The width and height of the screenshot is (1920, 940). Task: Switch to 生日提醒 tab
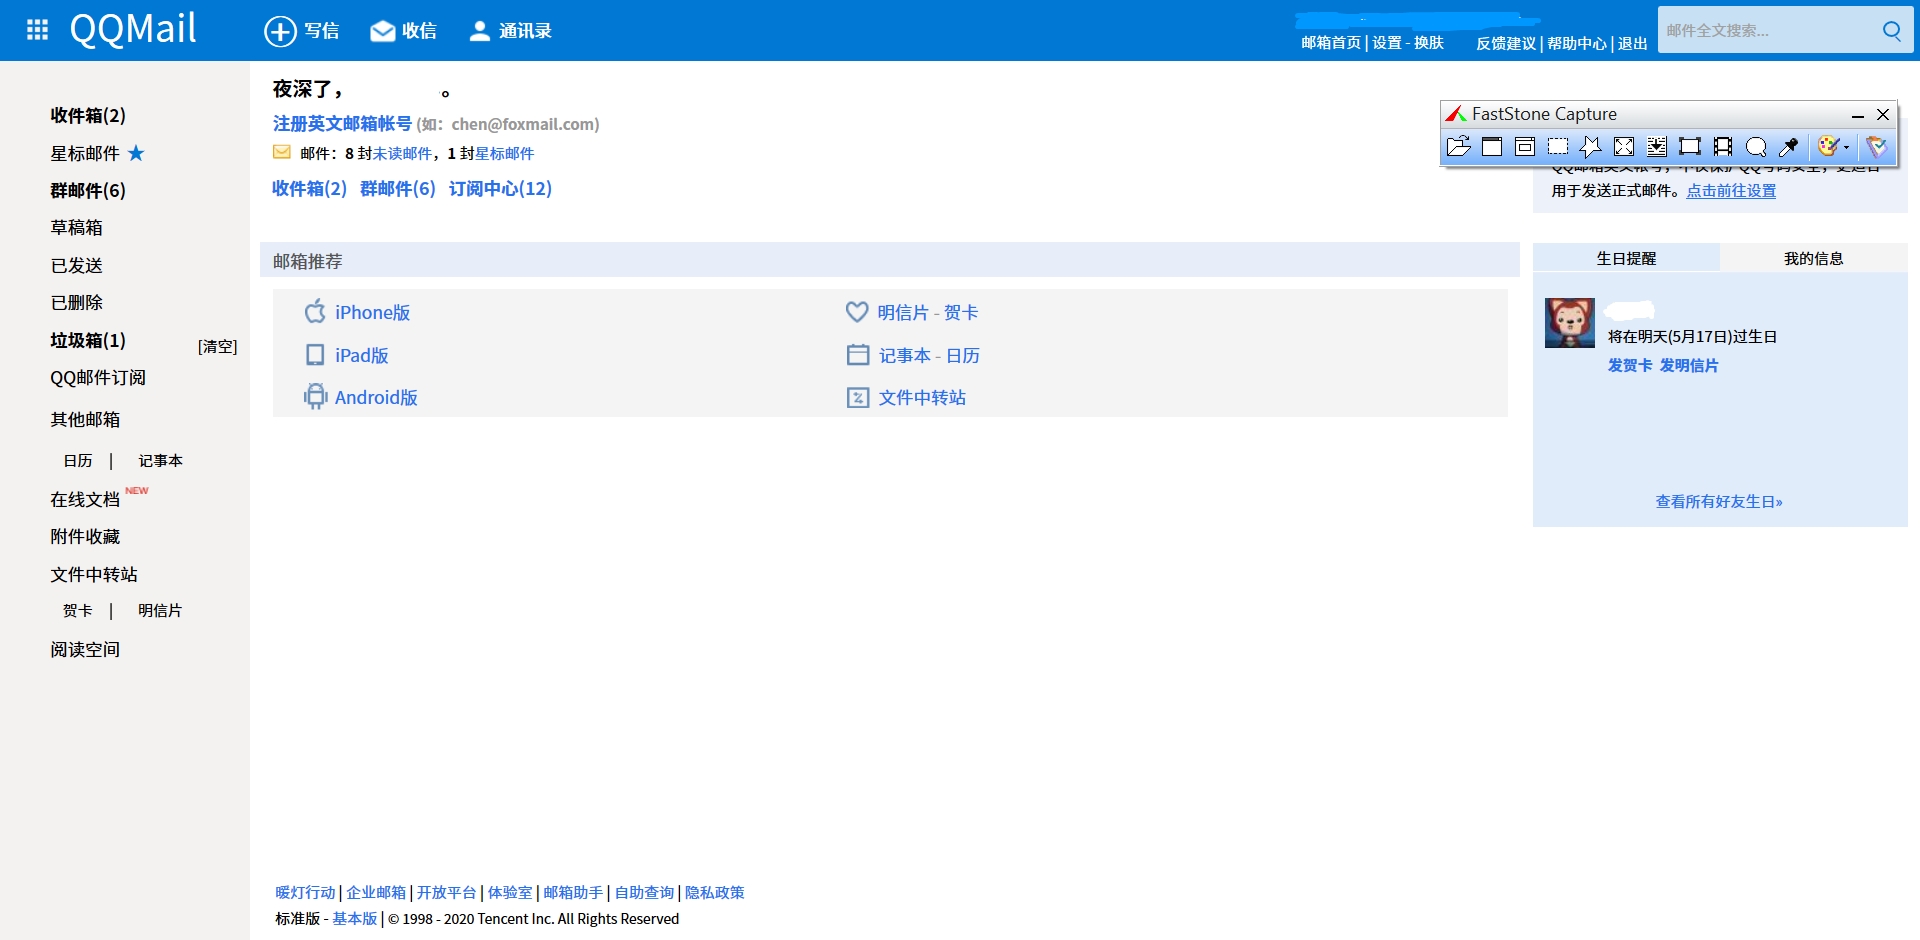point(1626,258)
